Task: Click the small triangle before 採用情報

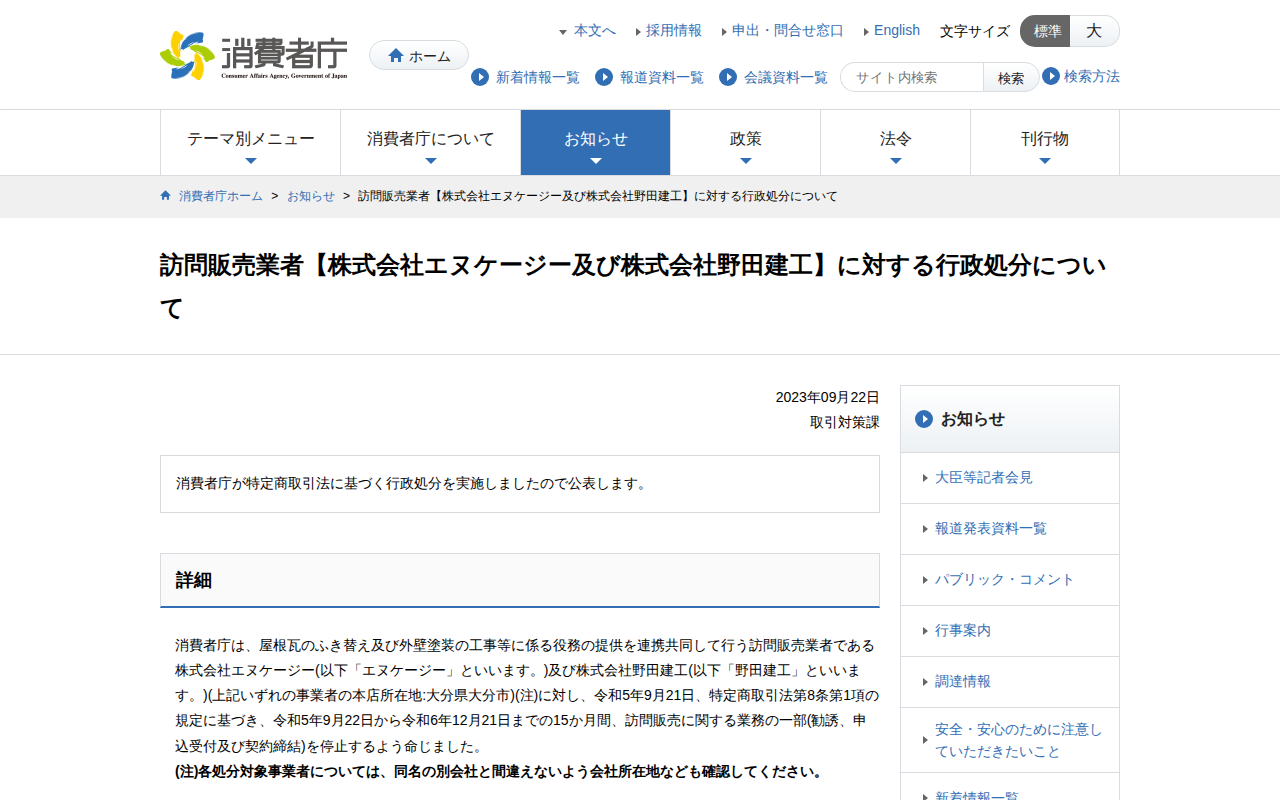Action: click(638, 32)
